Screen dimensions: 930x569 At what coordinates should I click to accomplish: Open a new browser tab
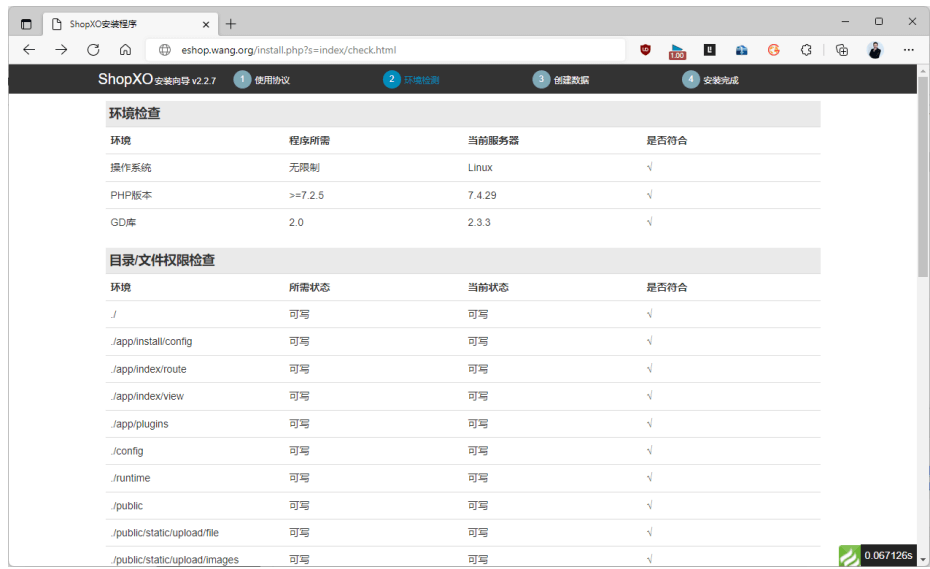[231, 24]
